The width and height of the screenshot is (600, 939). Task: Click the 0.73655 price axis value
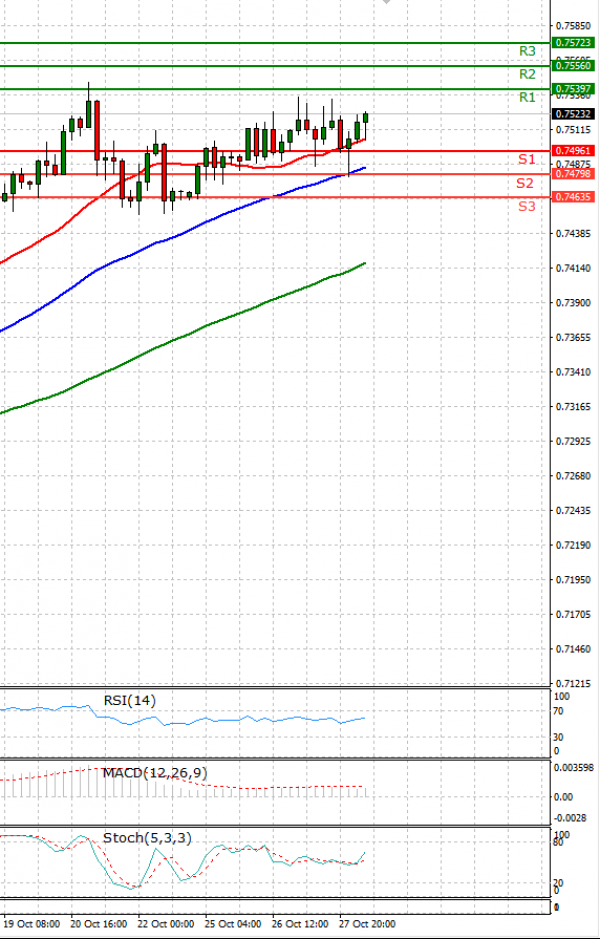point(573,338)
